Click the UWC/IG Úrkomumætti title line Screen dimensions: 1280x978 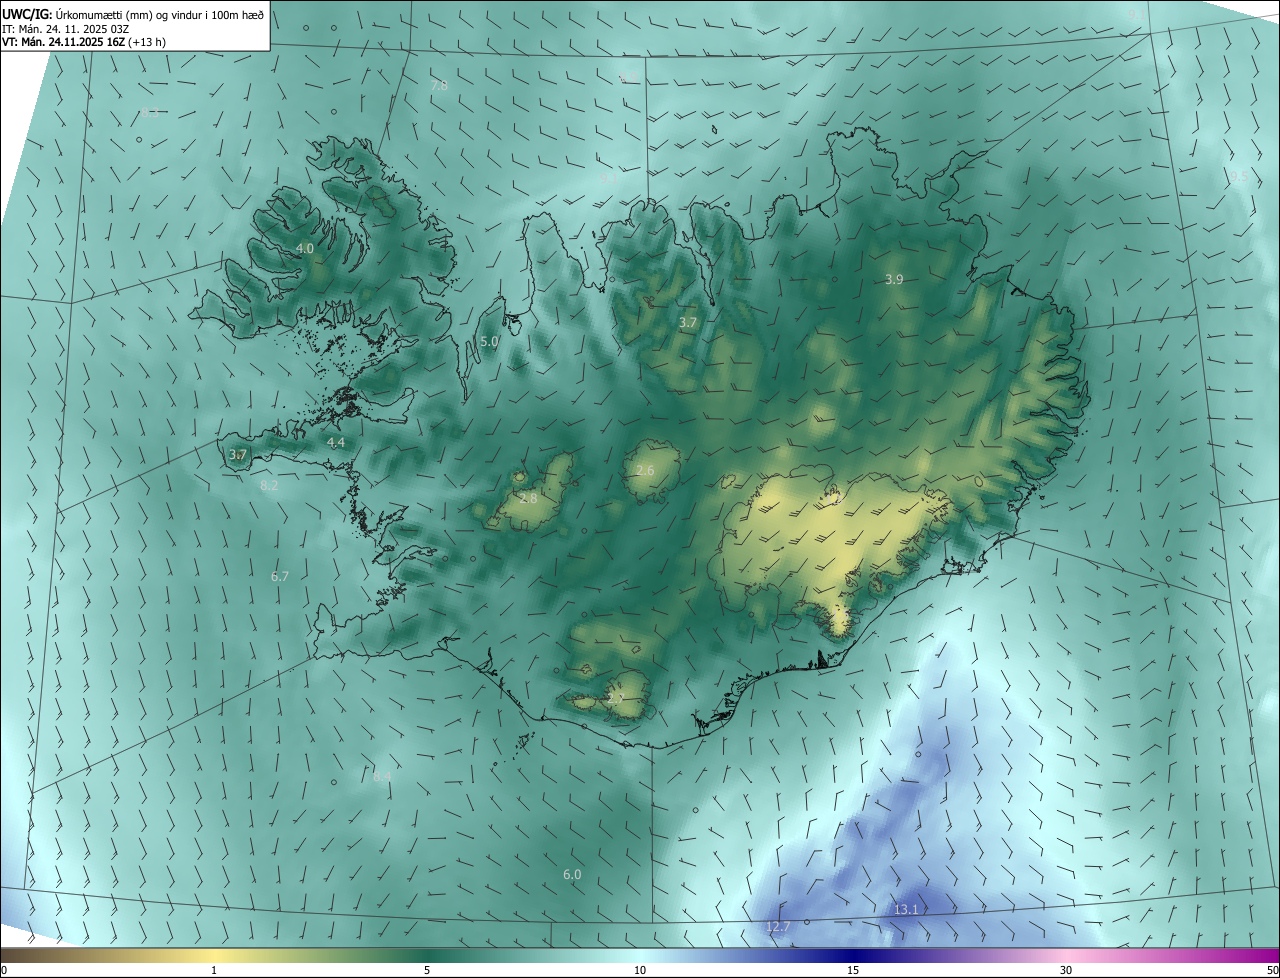pos(133,14)
